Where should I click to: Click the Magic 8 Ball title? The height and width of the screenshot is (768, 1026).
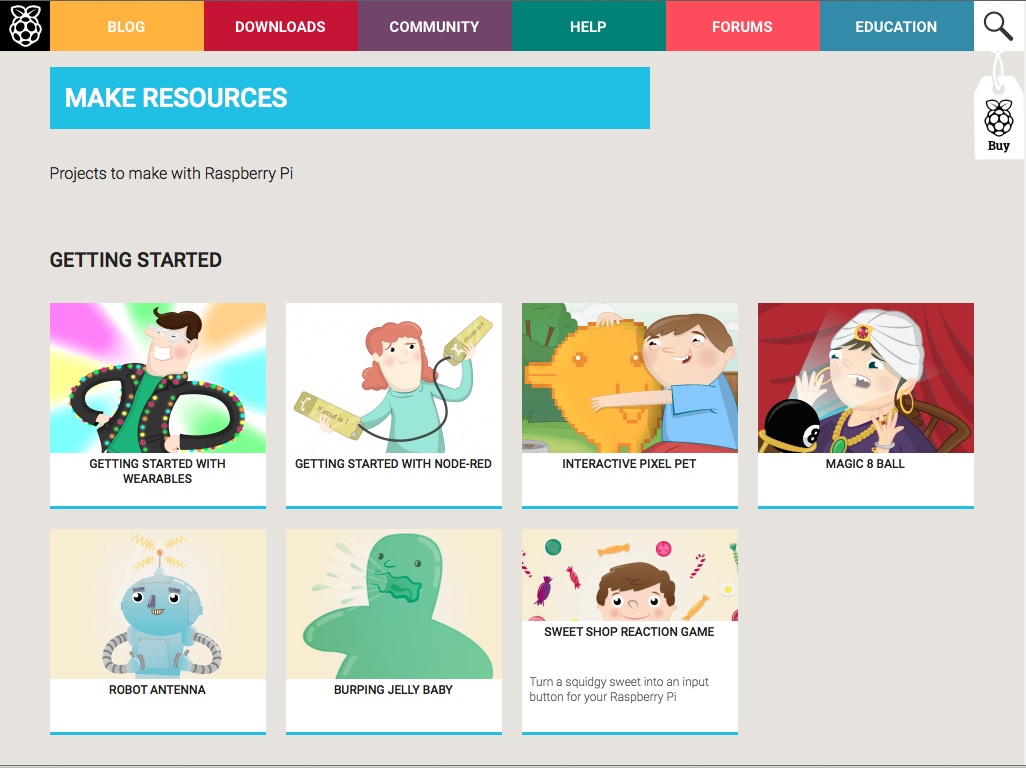point(865,464)
